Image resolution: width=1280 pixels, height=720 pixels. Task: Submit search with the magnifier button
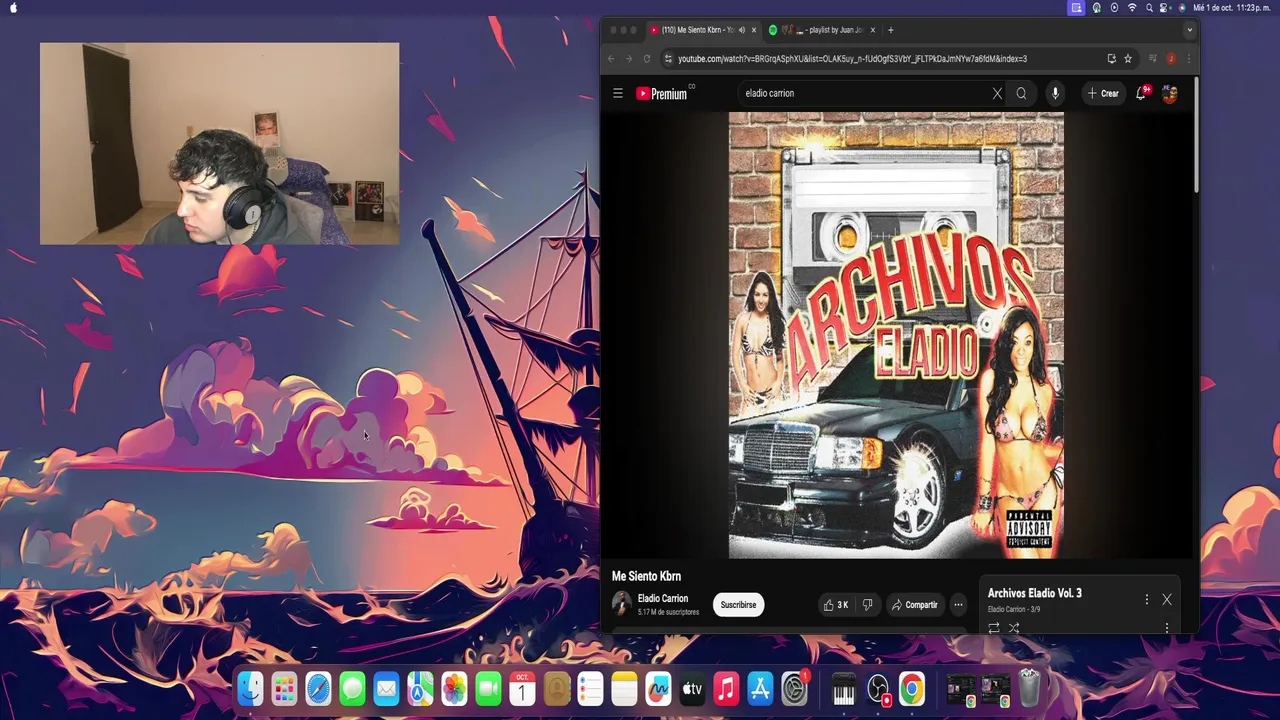click(1021, 93)
